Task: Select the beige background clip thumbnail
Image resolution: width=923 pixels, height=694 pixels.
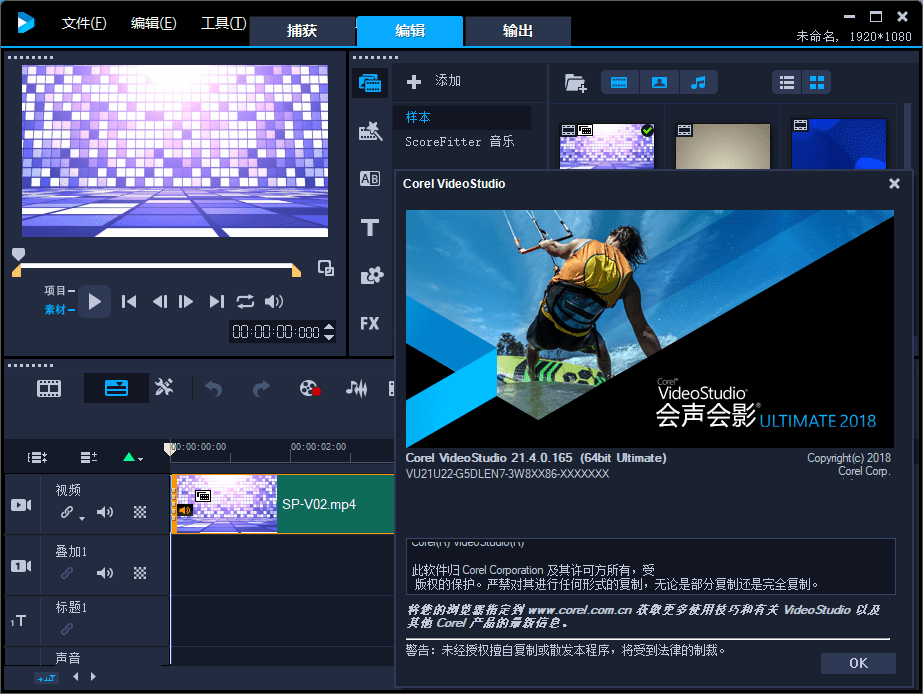Action: (x=722, y=146)
